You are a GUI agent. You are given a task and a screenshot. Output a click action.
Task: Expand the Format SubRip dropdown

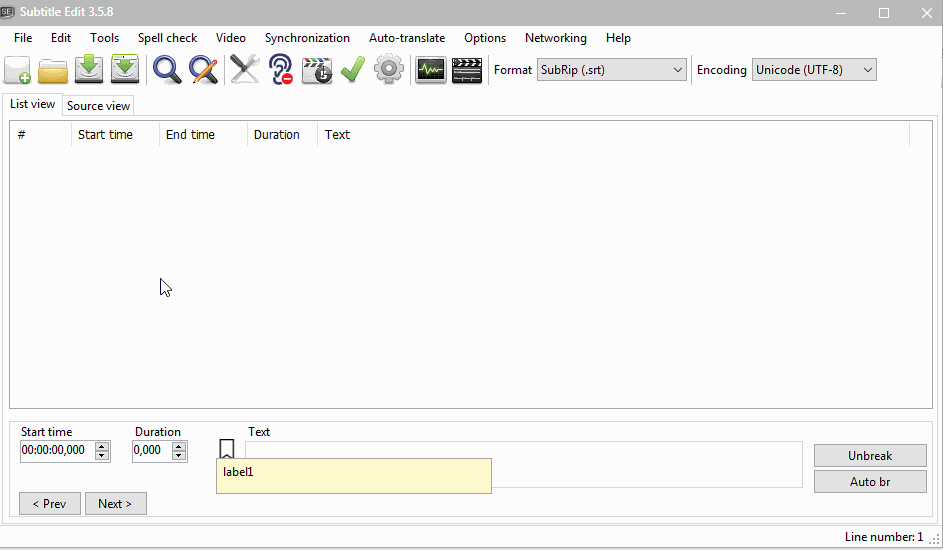(678, 70)
